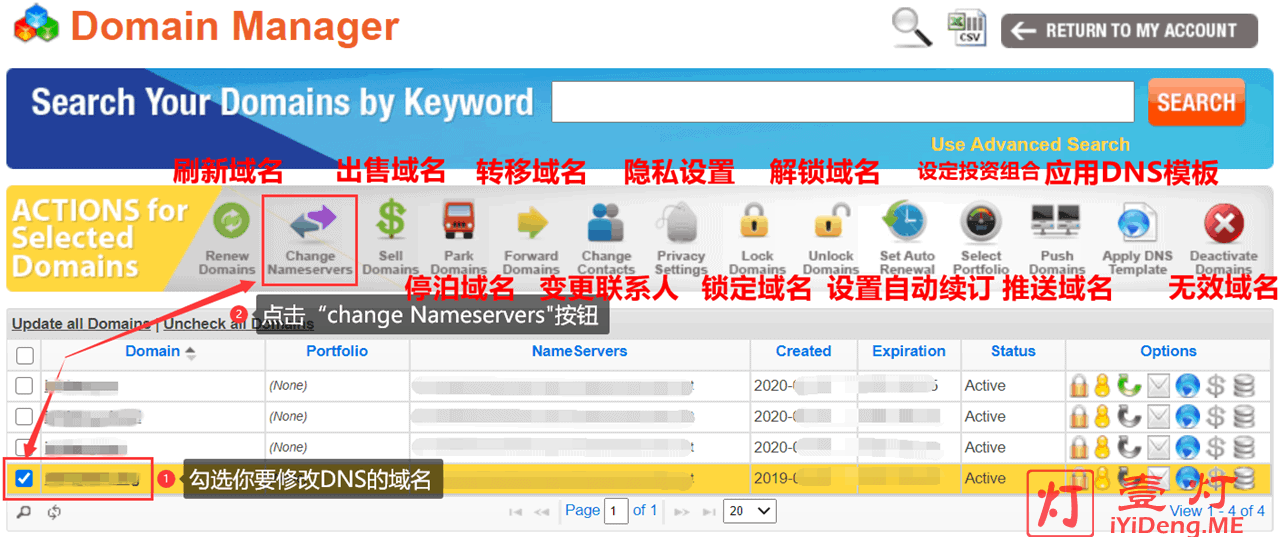Image resolution: width=1280 pixels, height=537 pixels.
Task: Open the rows-per-page dropdown showing 20
Action: [750, 510]
